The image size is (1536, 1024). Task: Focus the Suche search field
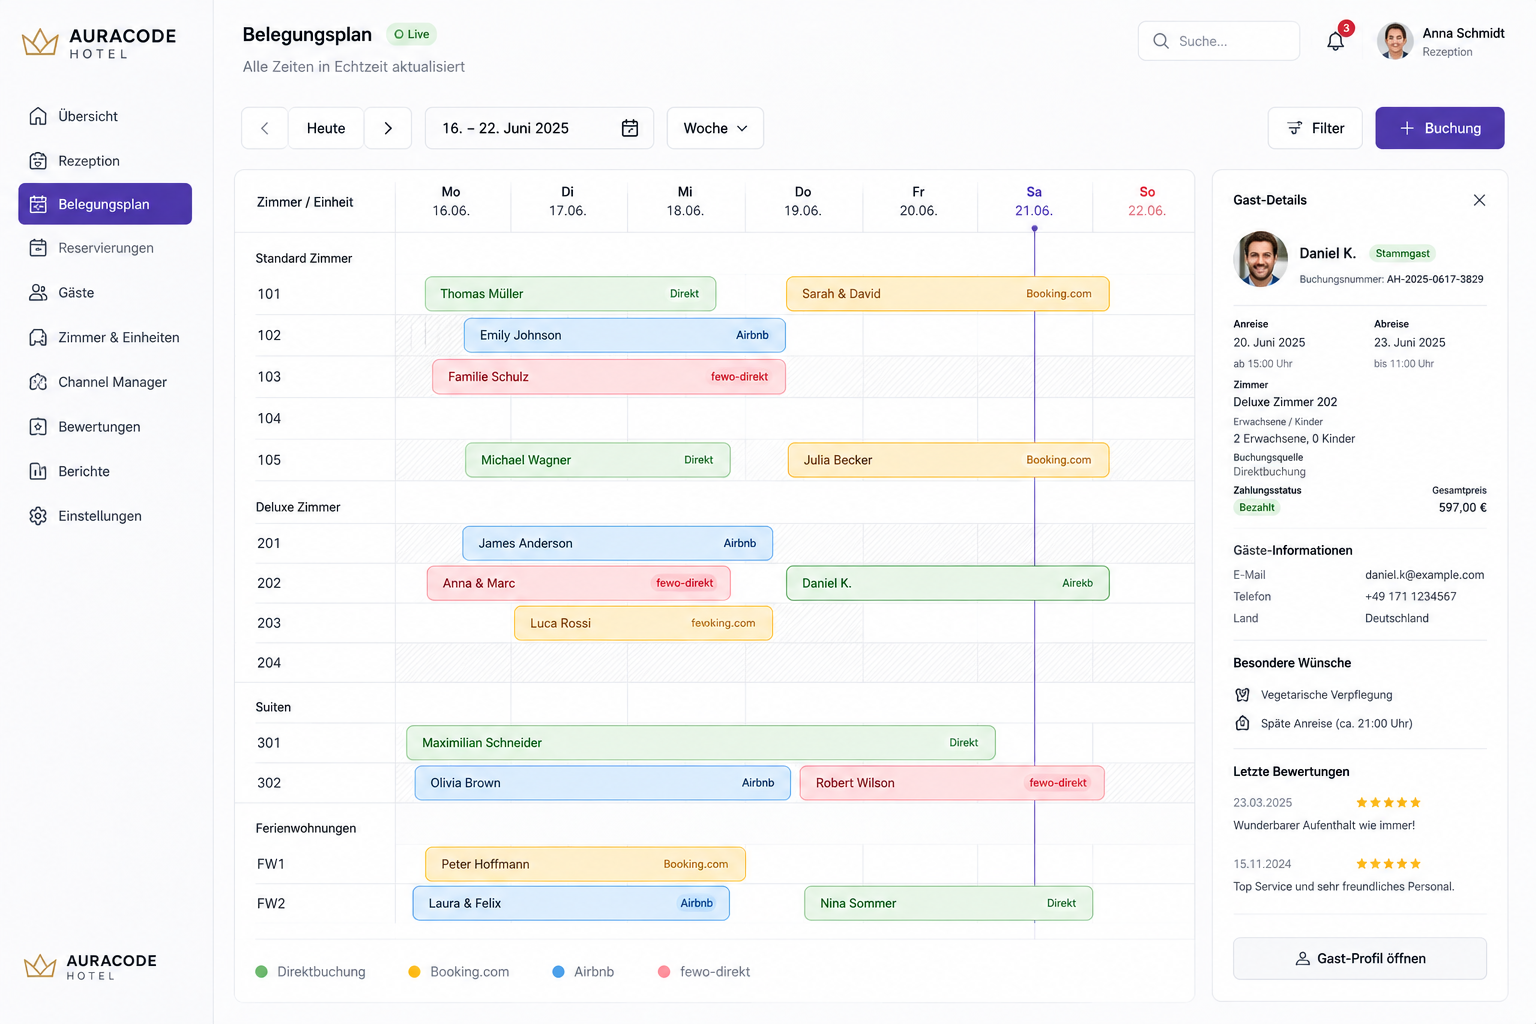click(x=1219, y=41)
